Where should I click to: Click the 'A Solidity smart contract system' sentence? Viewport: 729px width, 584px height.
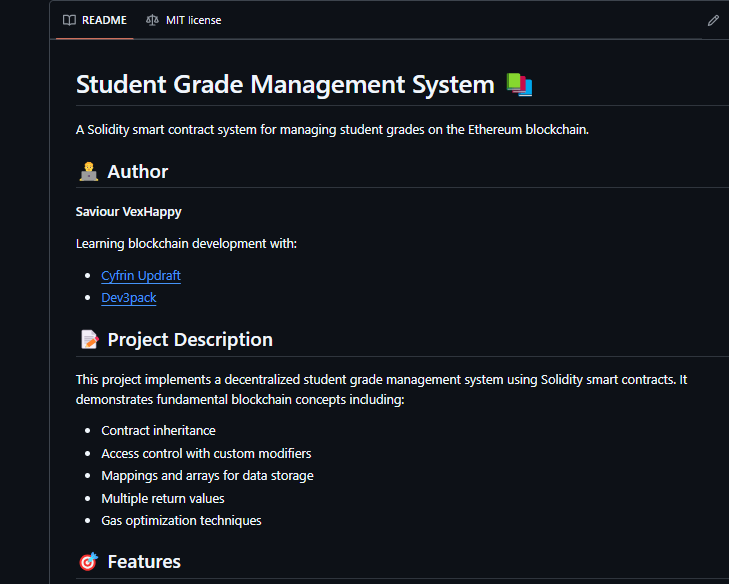[332, 130]
